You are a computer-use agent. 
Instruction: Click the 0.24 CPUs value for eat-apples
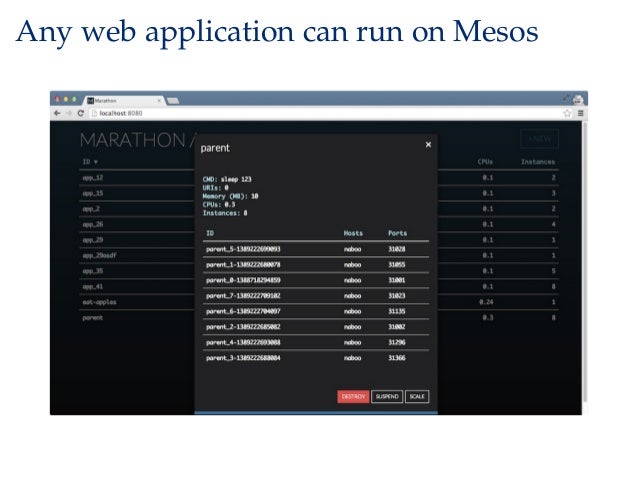click(486, 302)
